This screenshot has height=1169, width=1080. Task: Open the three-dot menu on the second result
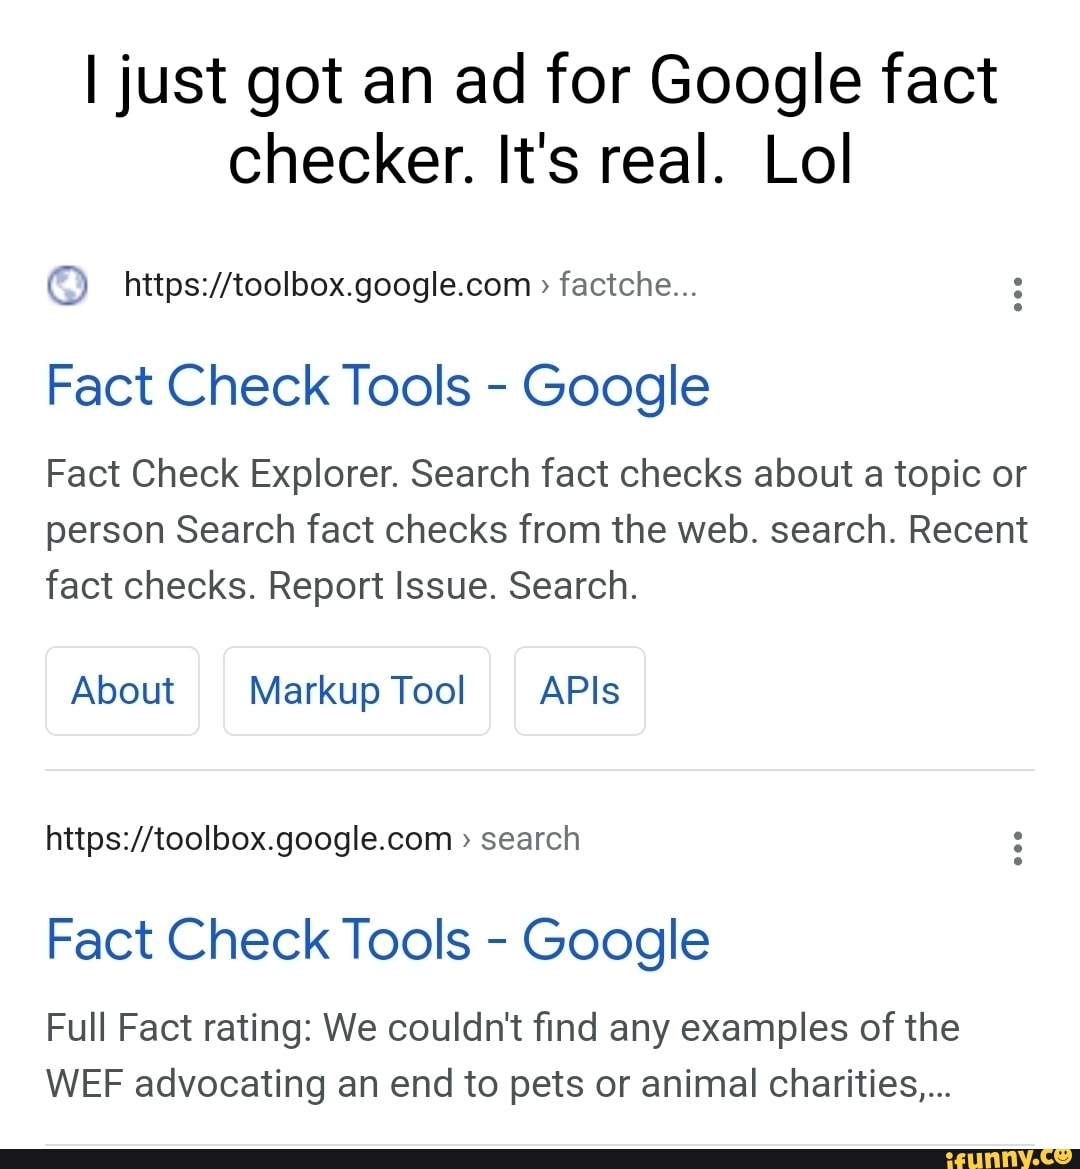point(1018,848)
